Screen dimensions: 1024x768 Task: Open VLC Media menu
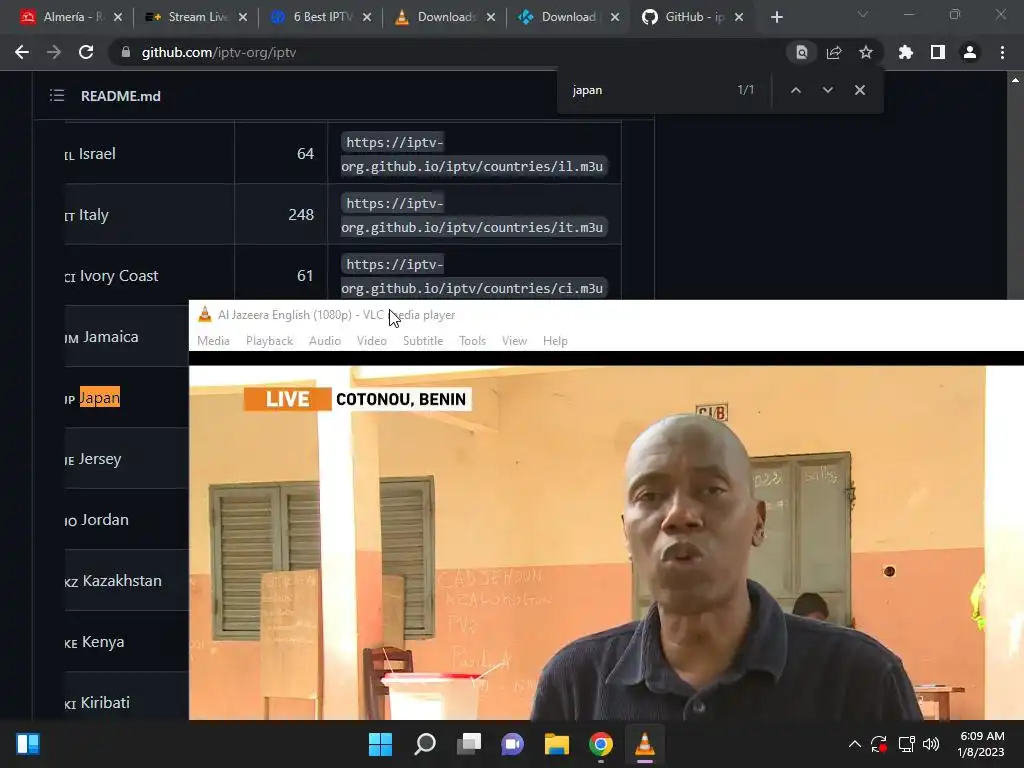point(214,341)
